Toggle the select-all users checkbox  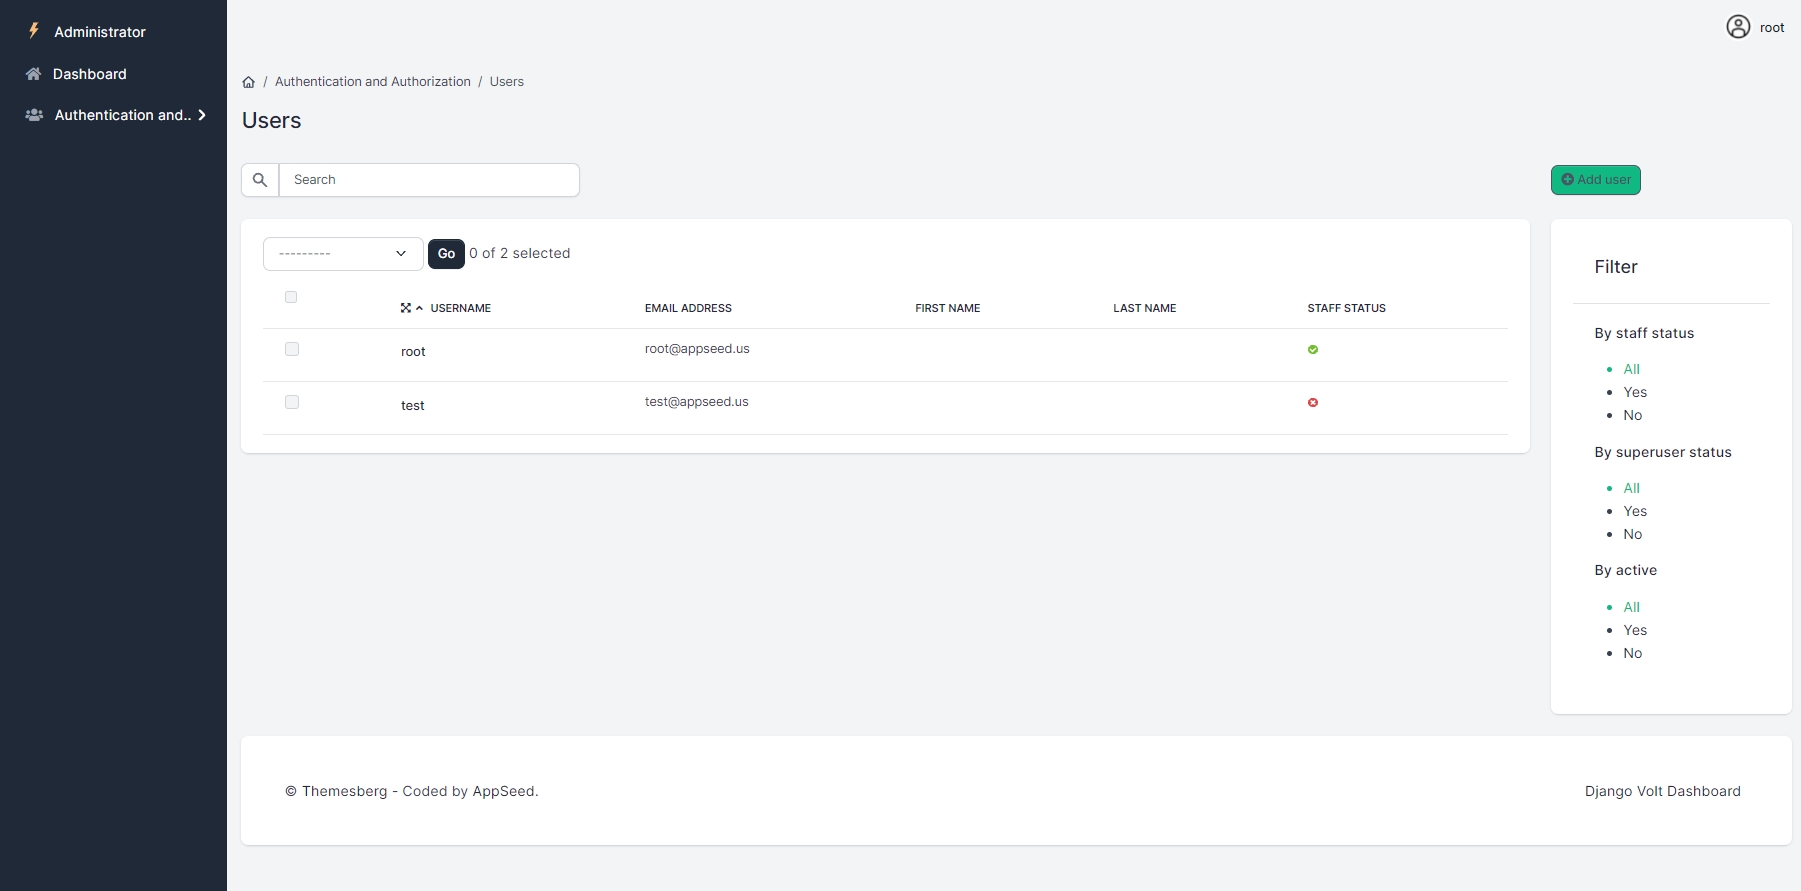click(x=291, y=297)
